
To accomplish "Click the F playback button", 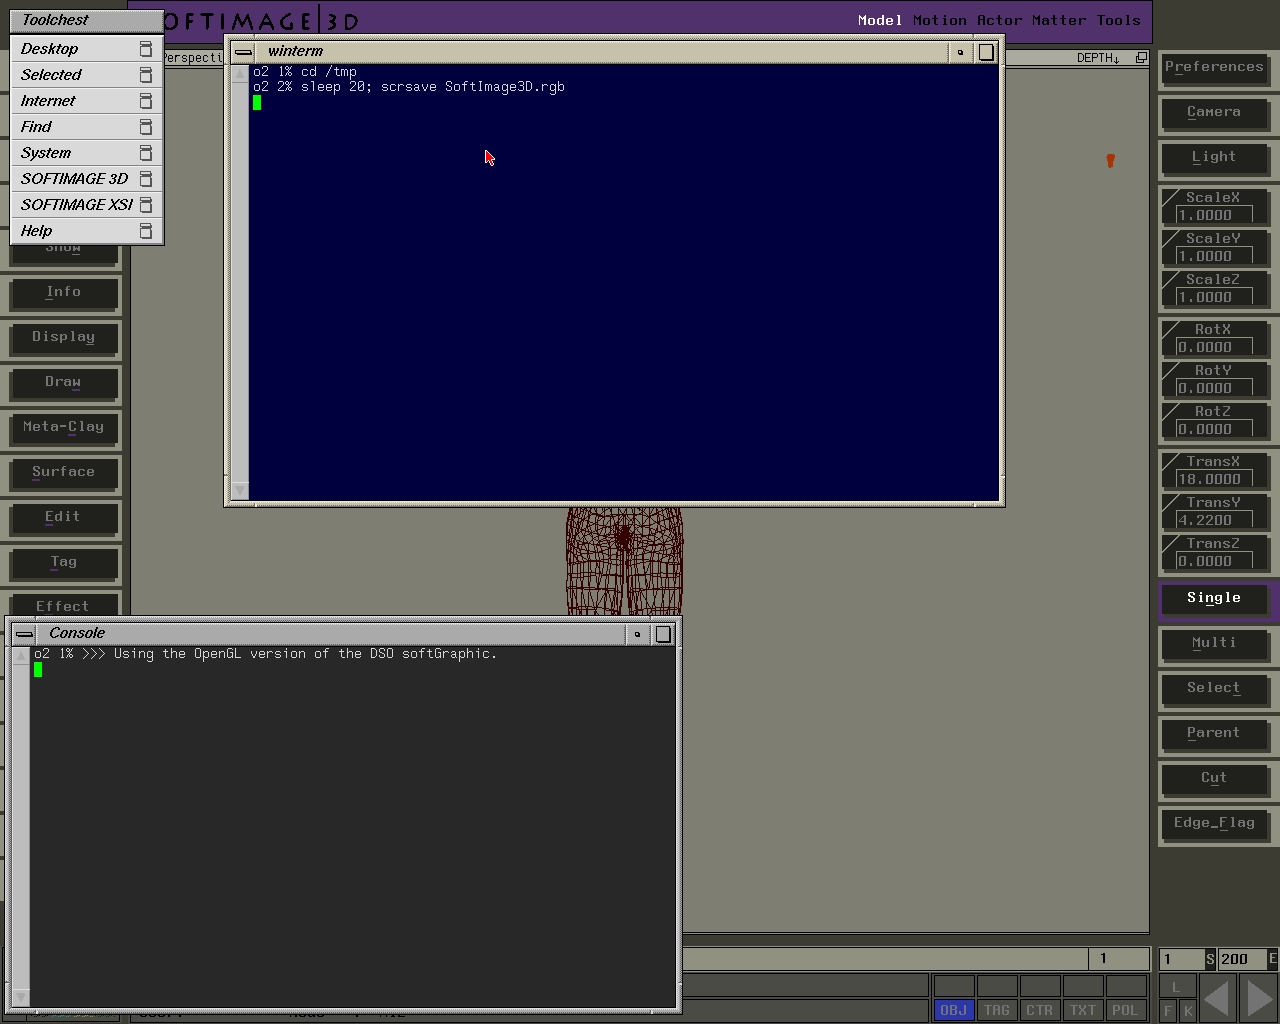I will tap(1168, 1010).
